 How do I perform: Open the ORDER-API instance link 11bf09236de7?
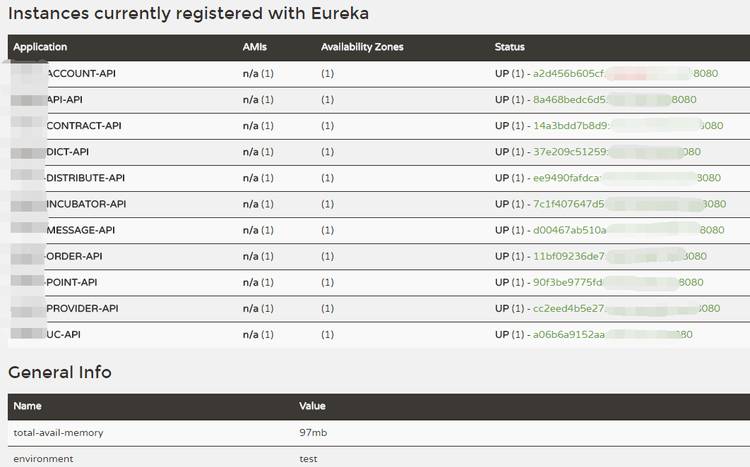[x=620, y=256]
